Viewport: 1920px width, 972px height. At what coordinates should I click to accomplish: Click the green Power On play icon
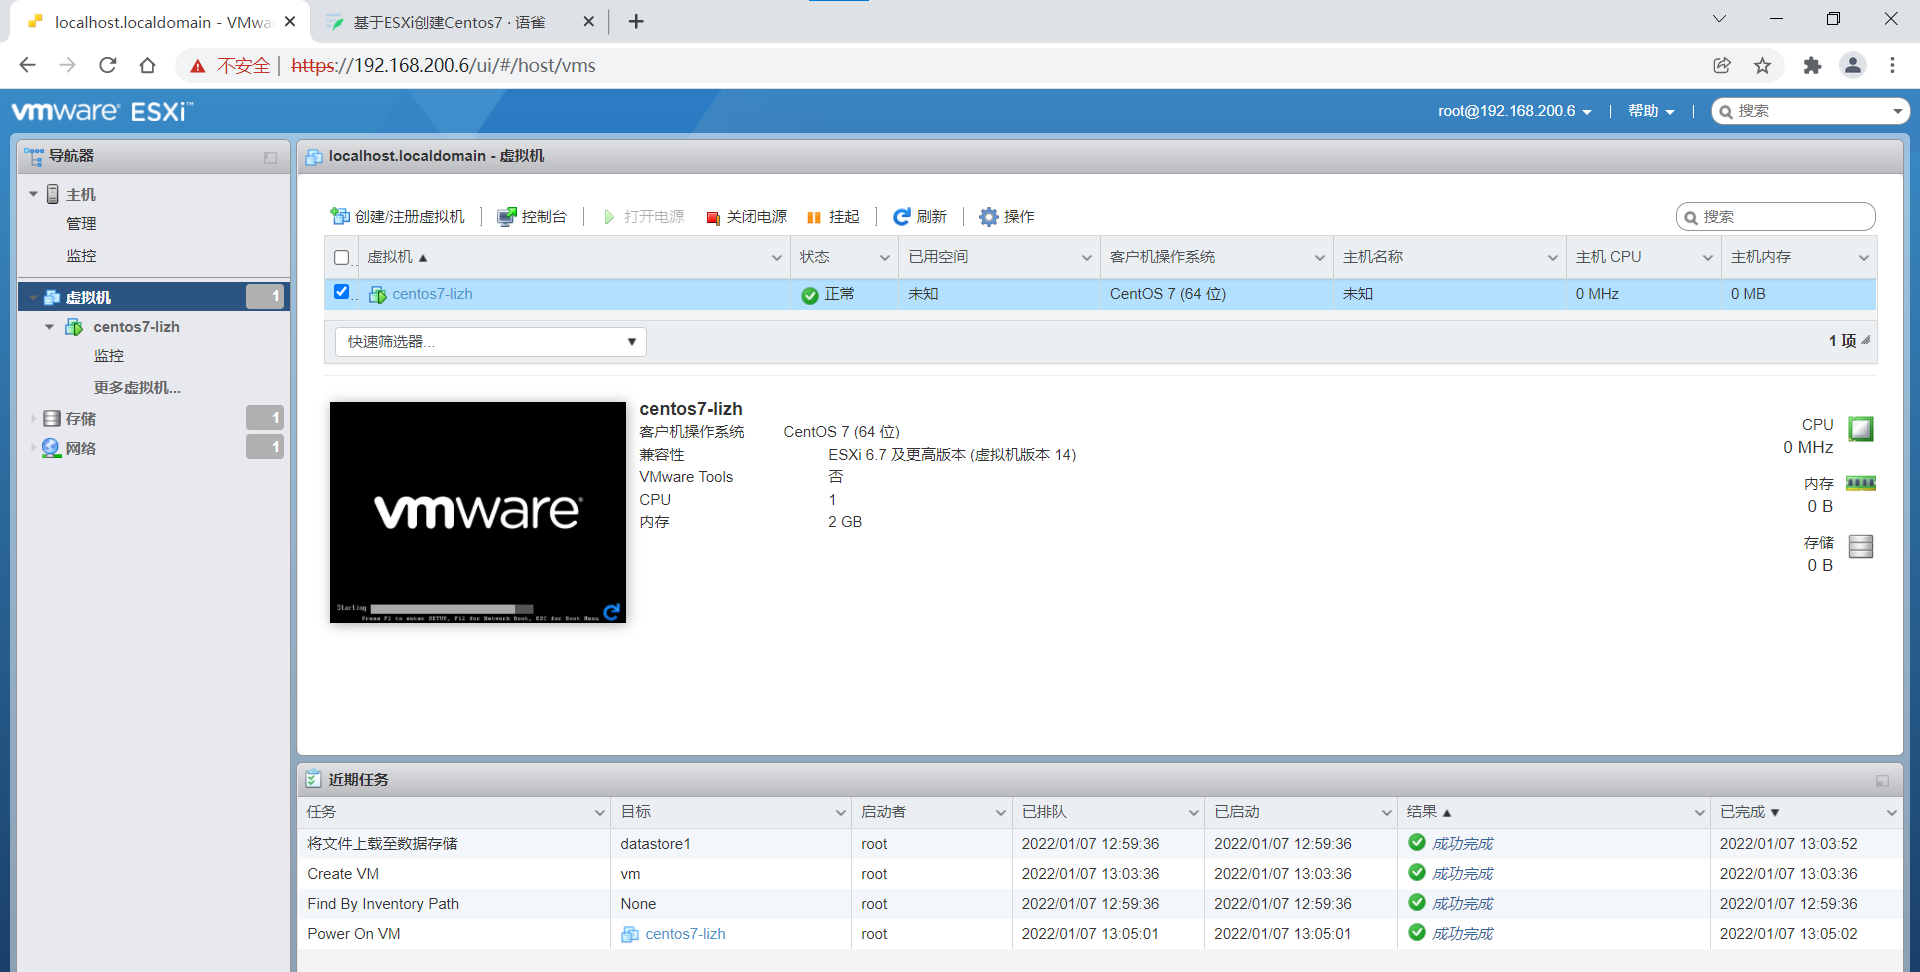pos(609,217)
